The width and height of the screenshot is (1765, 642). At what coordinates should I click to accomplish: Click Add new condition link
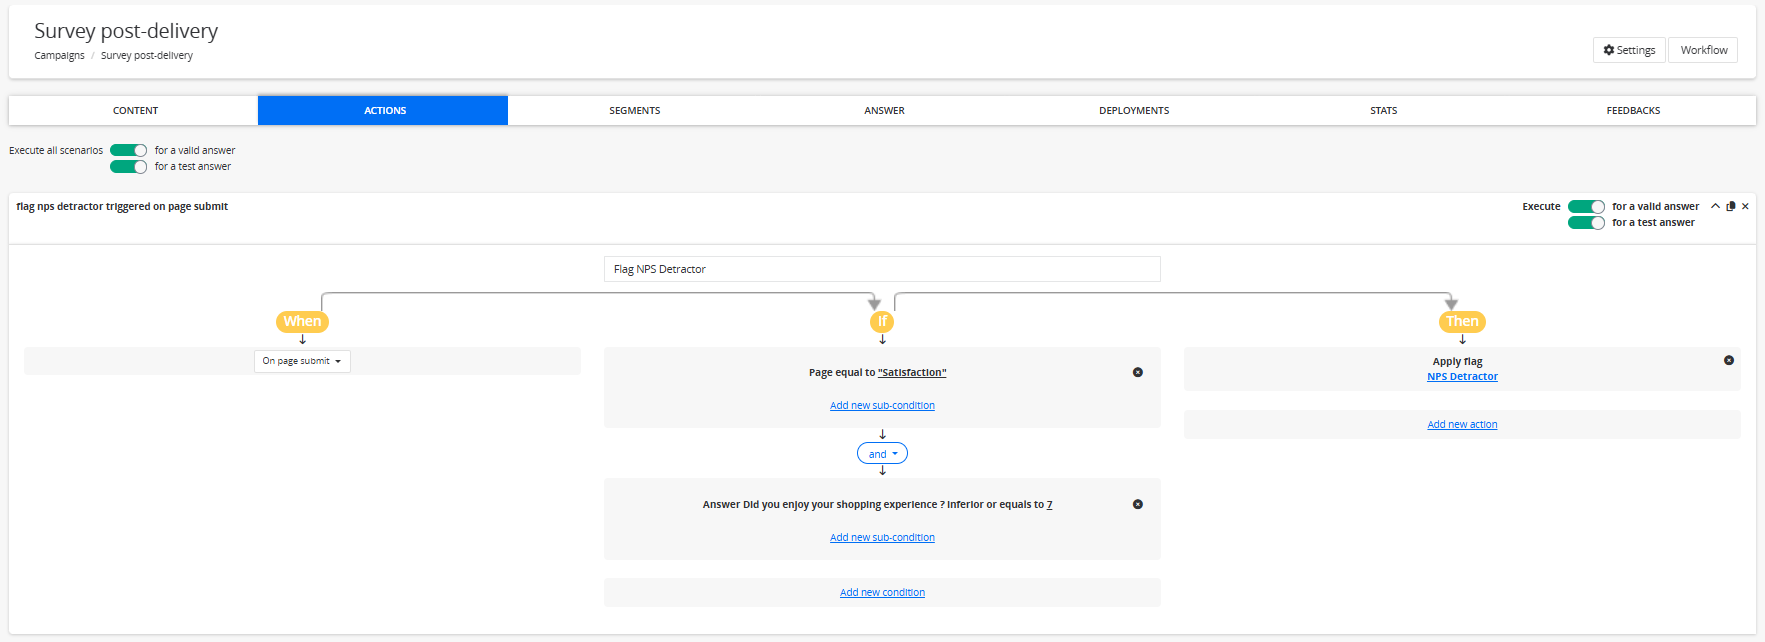(x=882, y=592)
